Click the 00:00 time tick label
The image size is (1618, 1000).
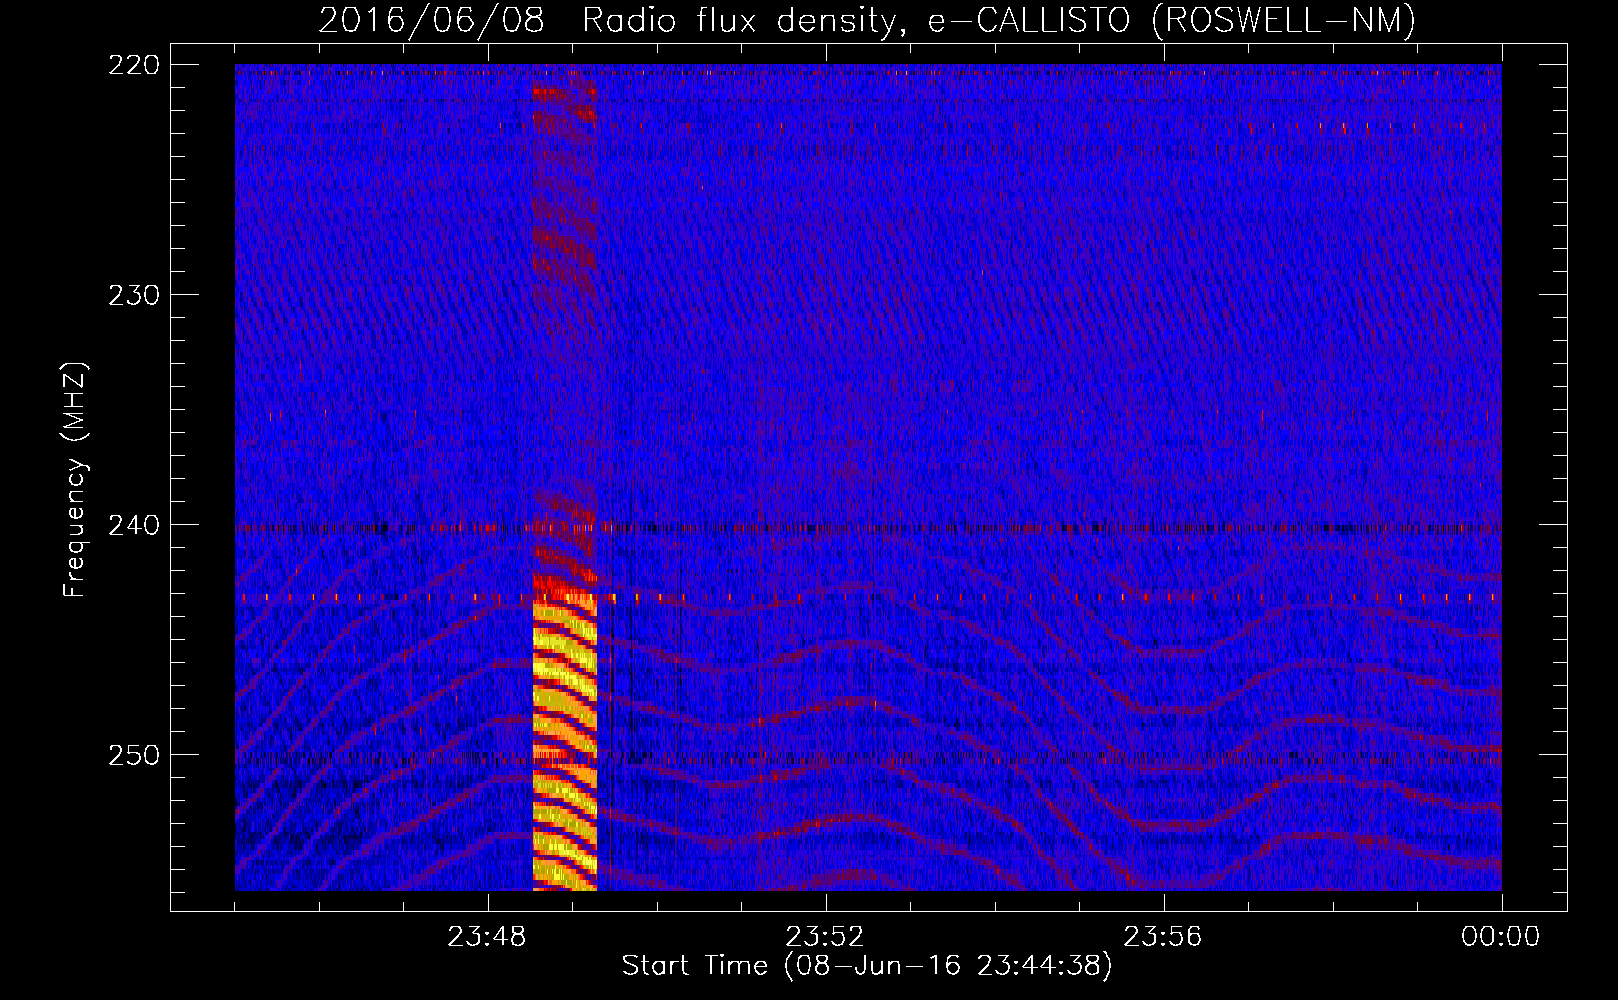[x=1501, y=937]
